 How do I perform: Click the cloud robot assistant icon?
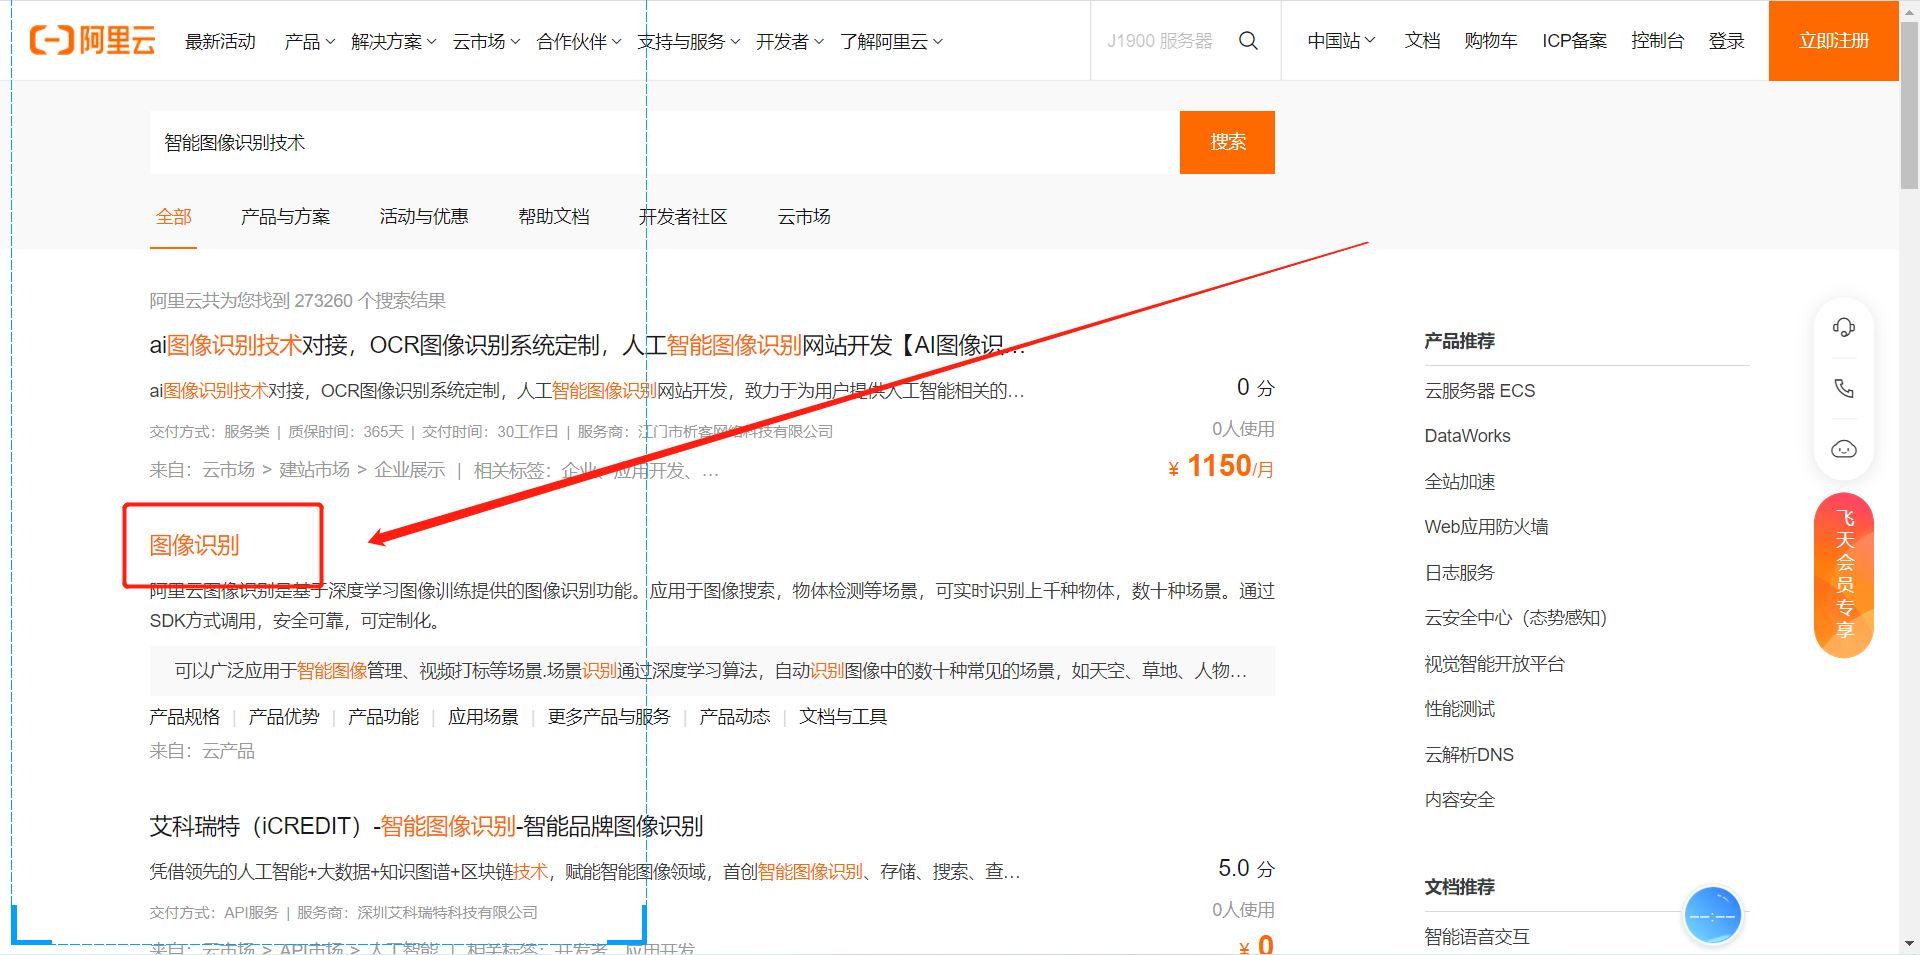point(1843,449)
